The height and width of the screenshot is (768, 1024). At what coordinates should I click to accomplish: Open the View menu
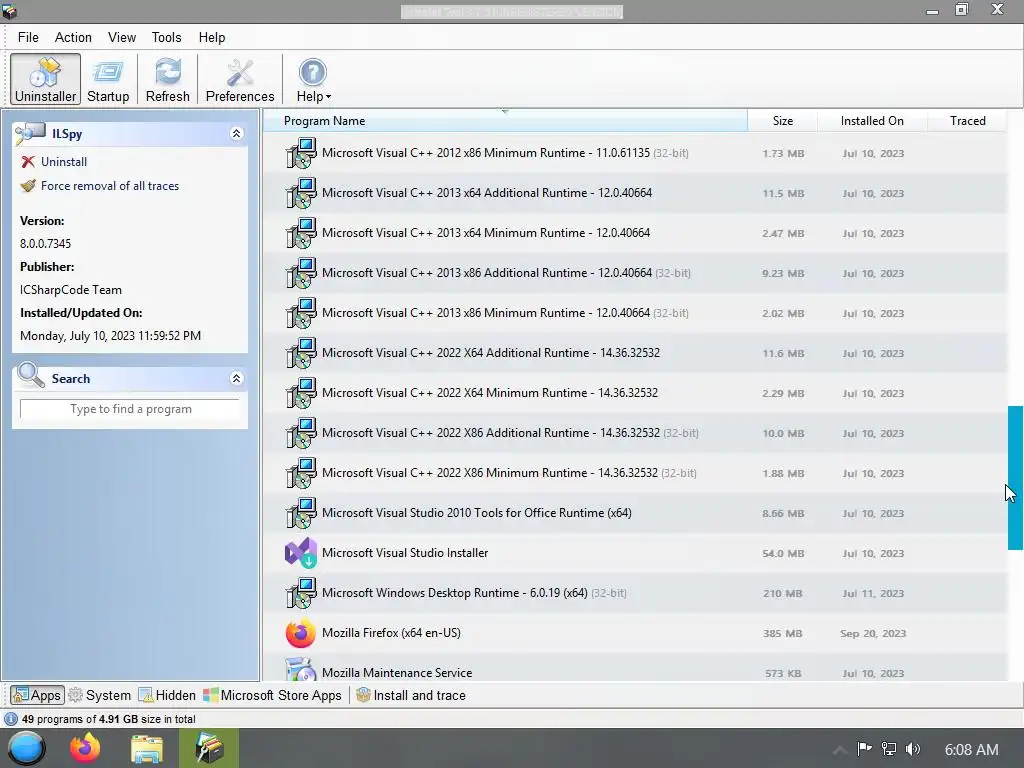tap(121, 37)
